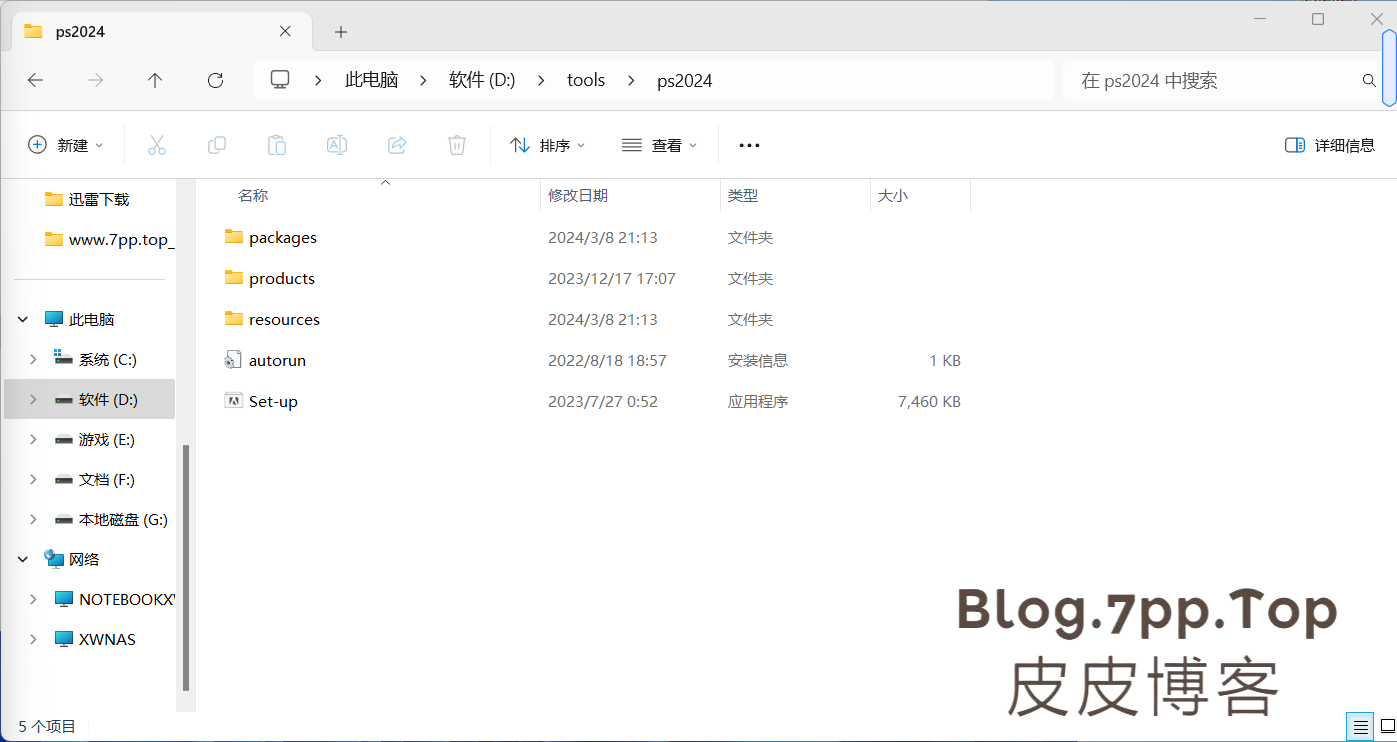Select the products folder icon

[234, 278]
